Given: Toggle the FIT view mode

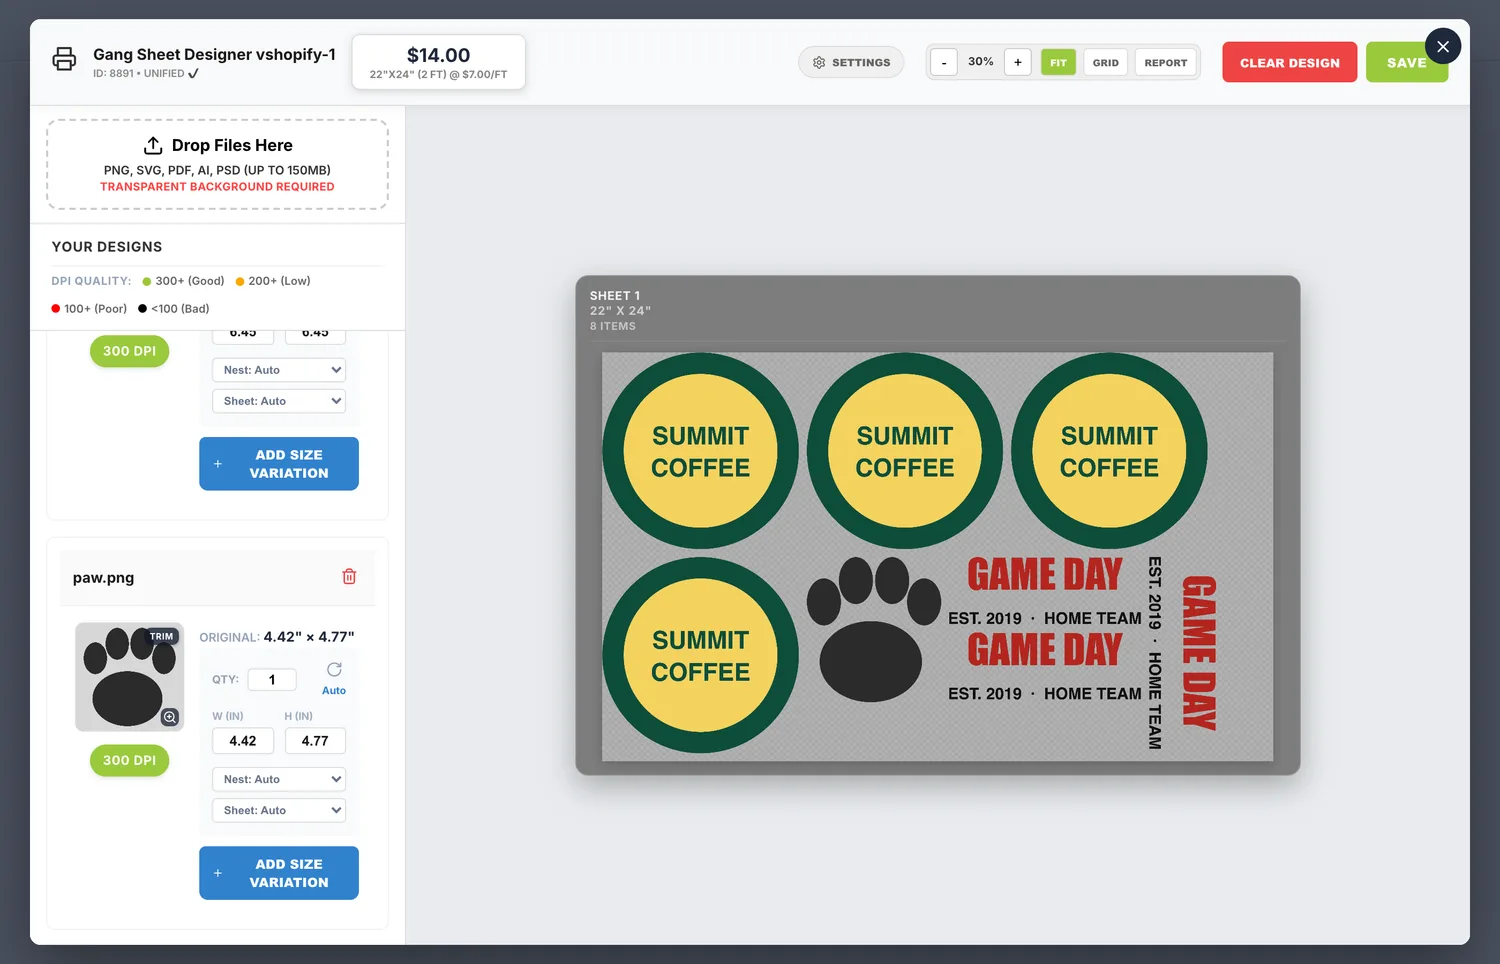Looking at the screenshot, I should coord(1058,62).
